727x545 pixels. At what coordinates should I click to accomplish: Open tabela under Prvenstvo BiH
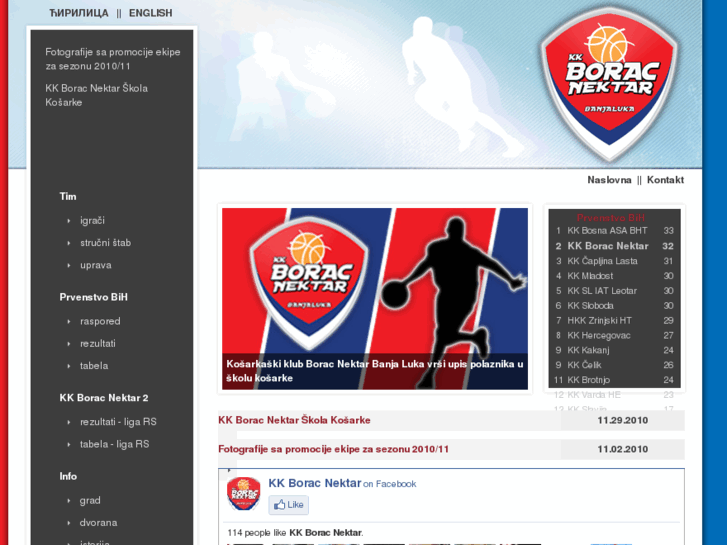[94, 366]
